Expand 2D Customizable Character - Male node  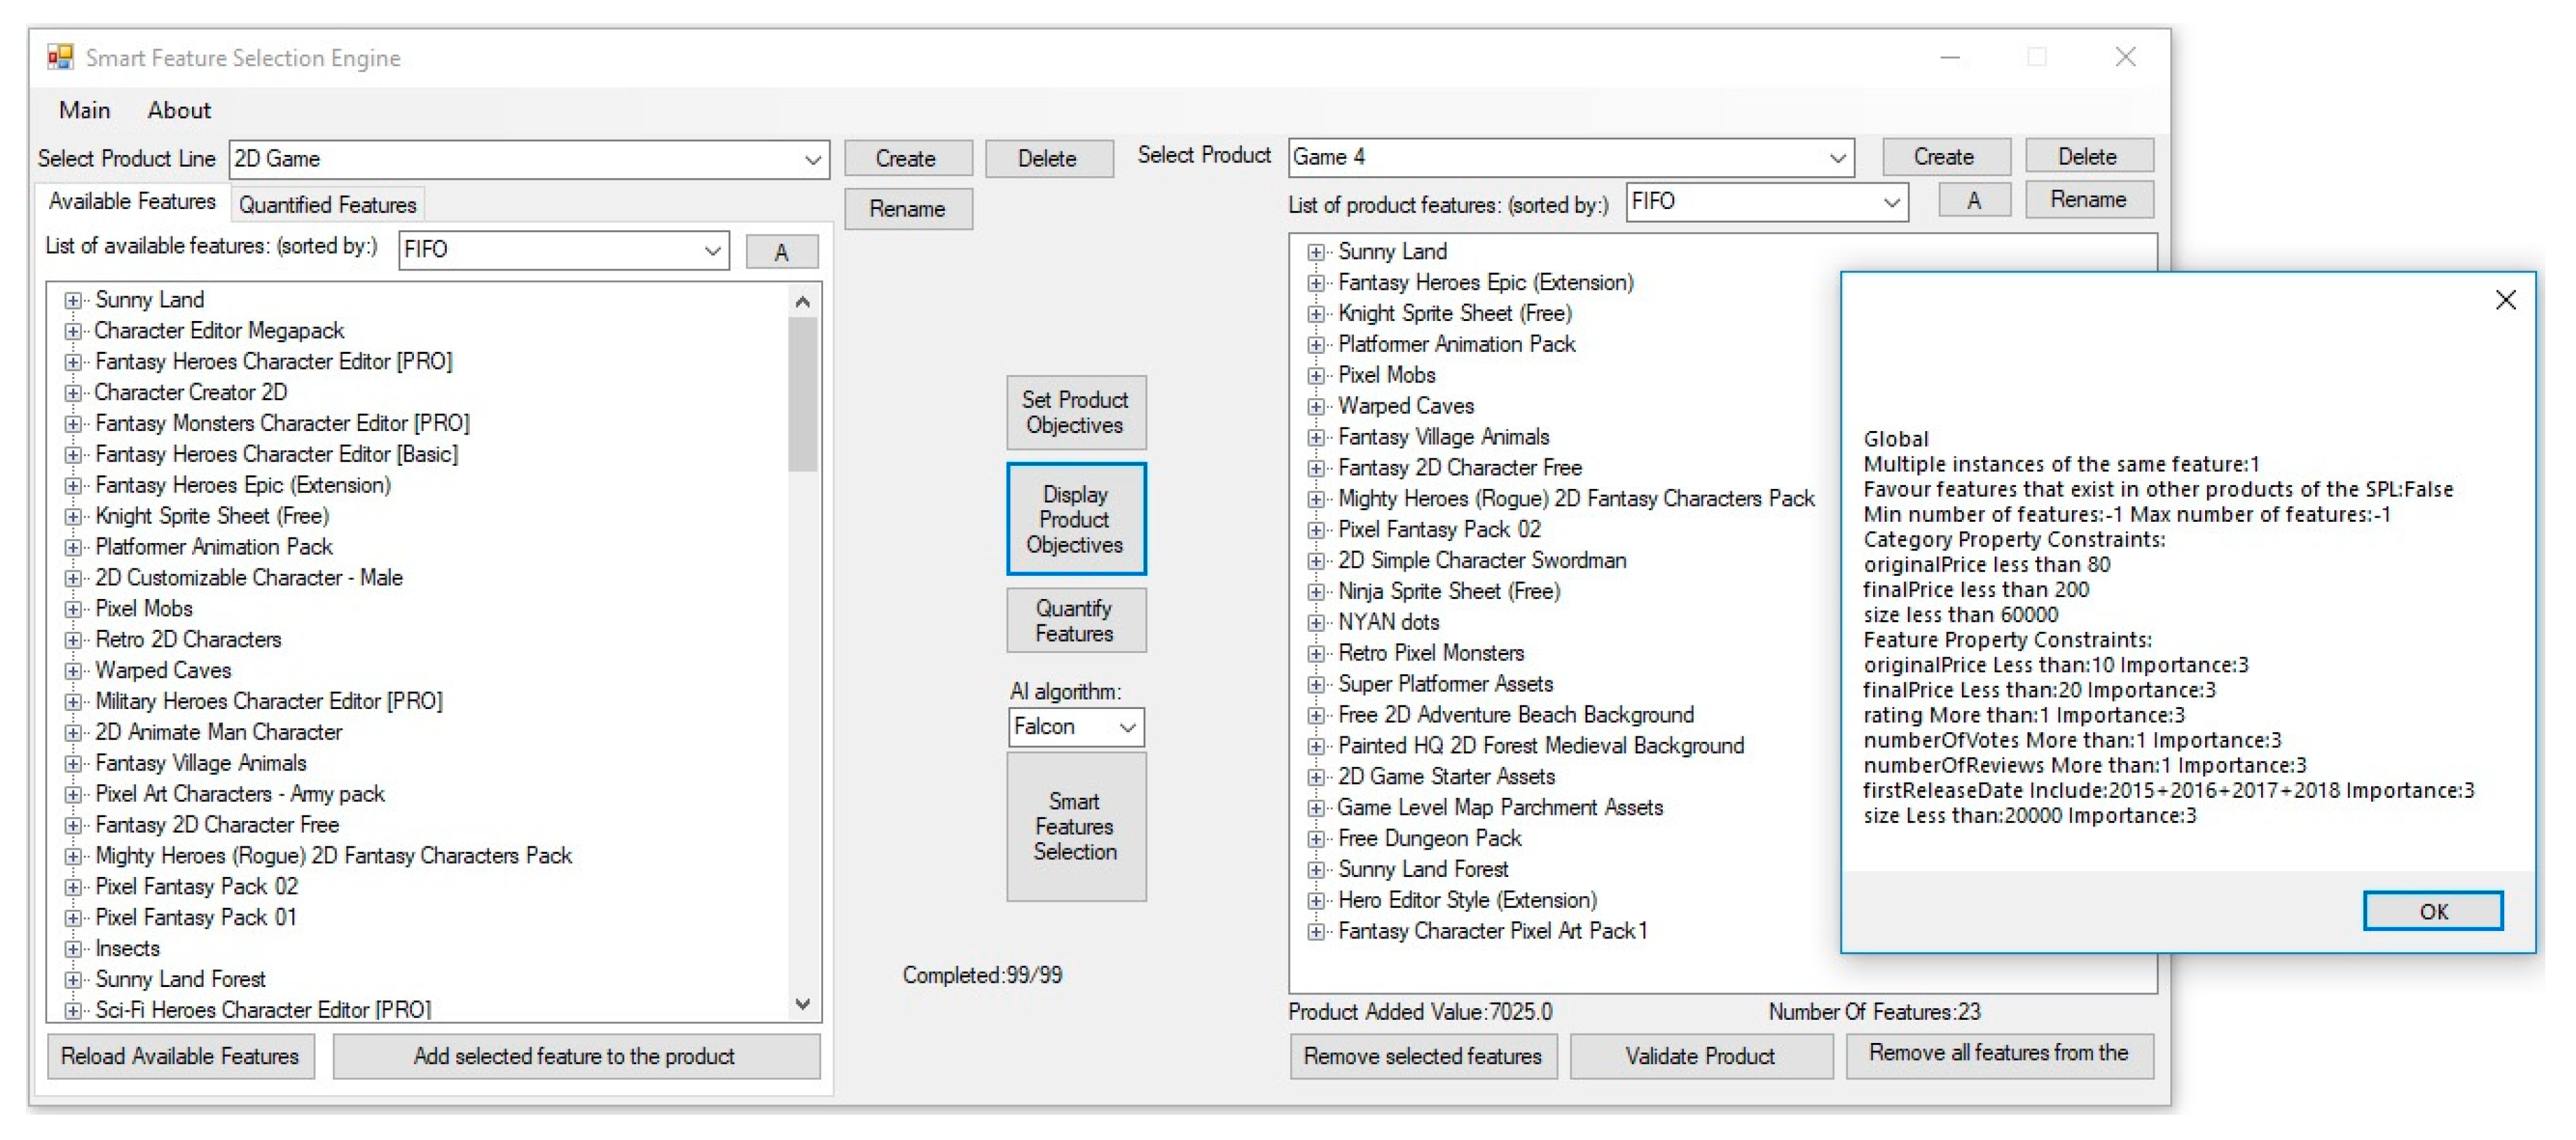point(73,578)
